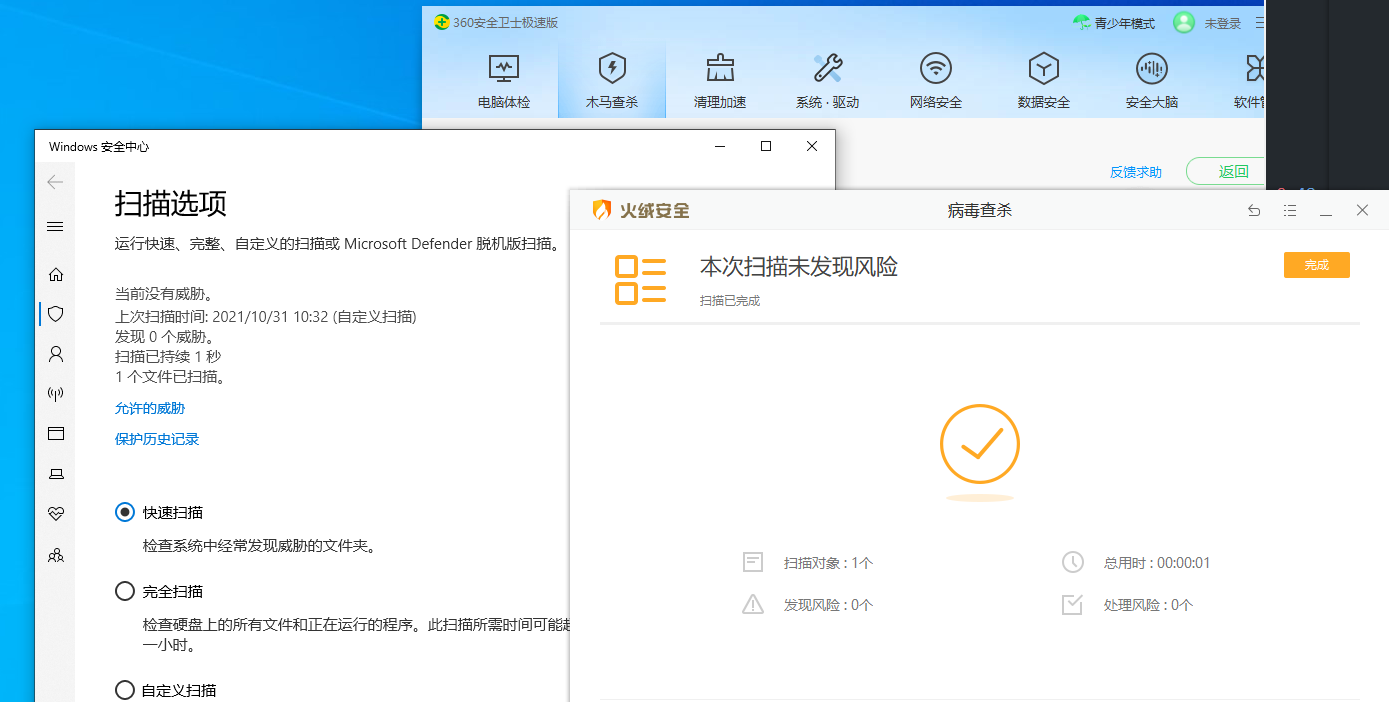
Task: Select 完全扫描 radio option
Action: [125, 591]
